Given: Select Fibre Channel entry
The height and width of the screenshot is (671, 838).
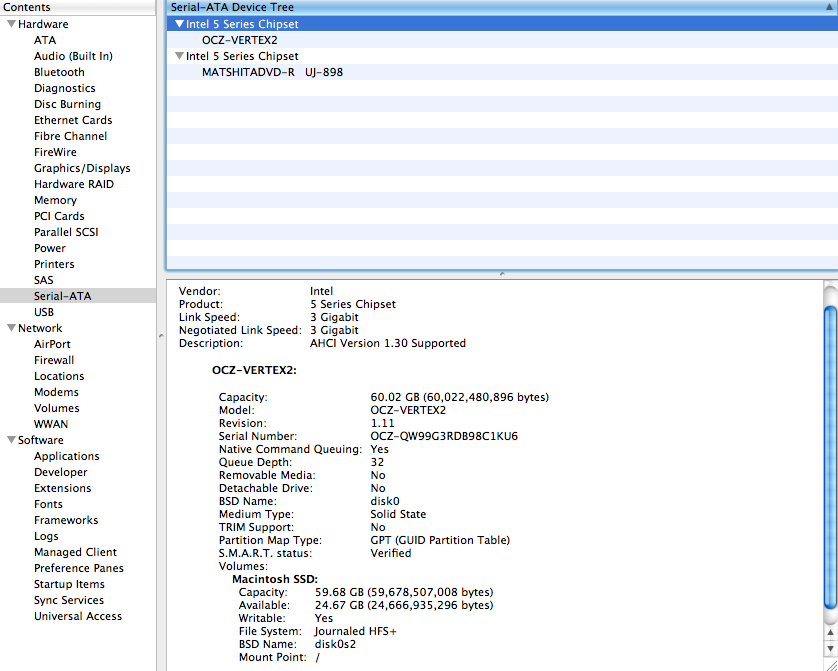Looking at the screenshot, I should (x=71, y=136).
